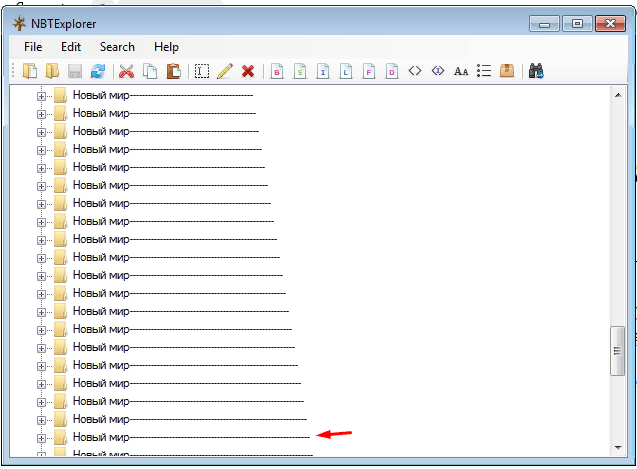637x469 pixels.
Task: Click the Rename tag icon
Action: [202, 71]
